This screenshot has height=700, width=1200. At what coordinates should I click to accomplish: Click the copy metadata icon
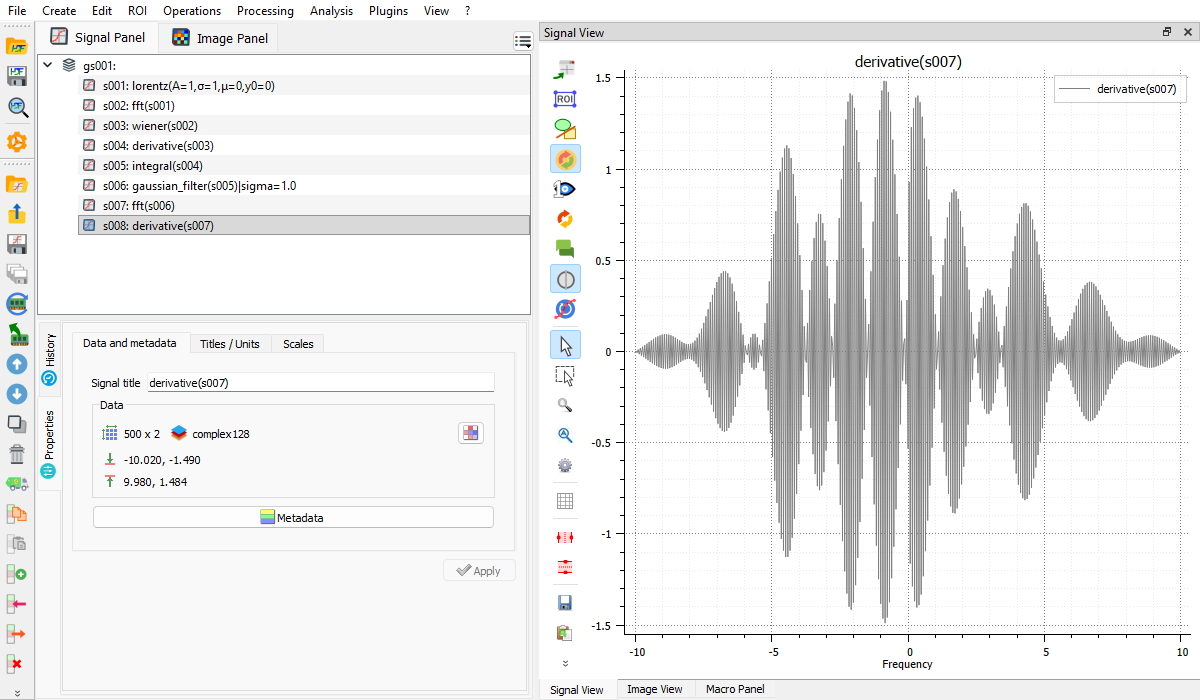(17, 514)
